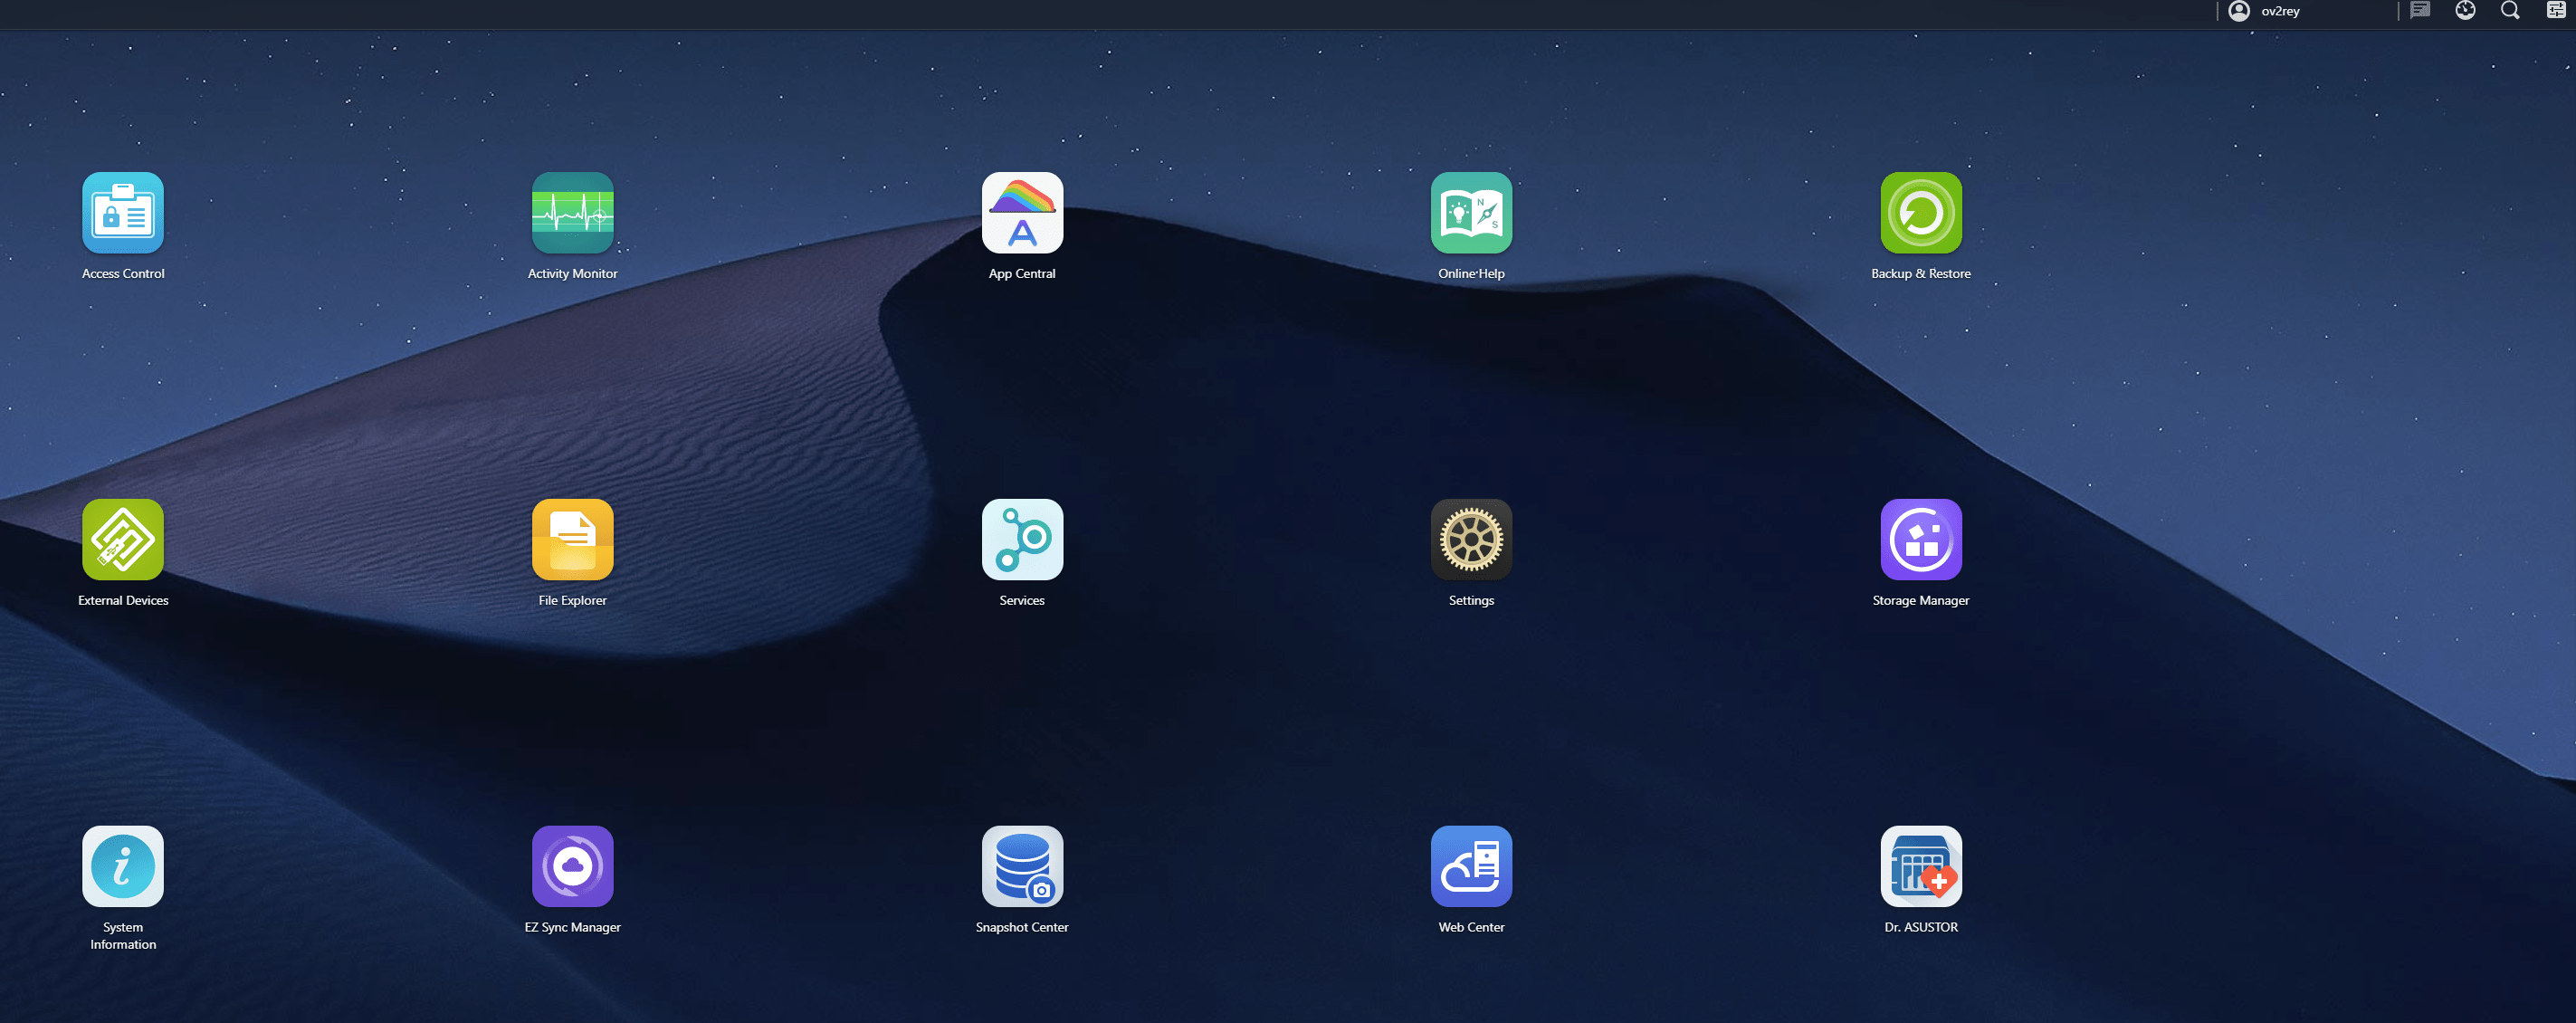Click the user avatar icon
2576x1023 pixels.
pos(2239,11)
